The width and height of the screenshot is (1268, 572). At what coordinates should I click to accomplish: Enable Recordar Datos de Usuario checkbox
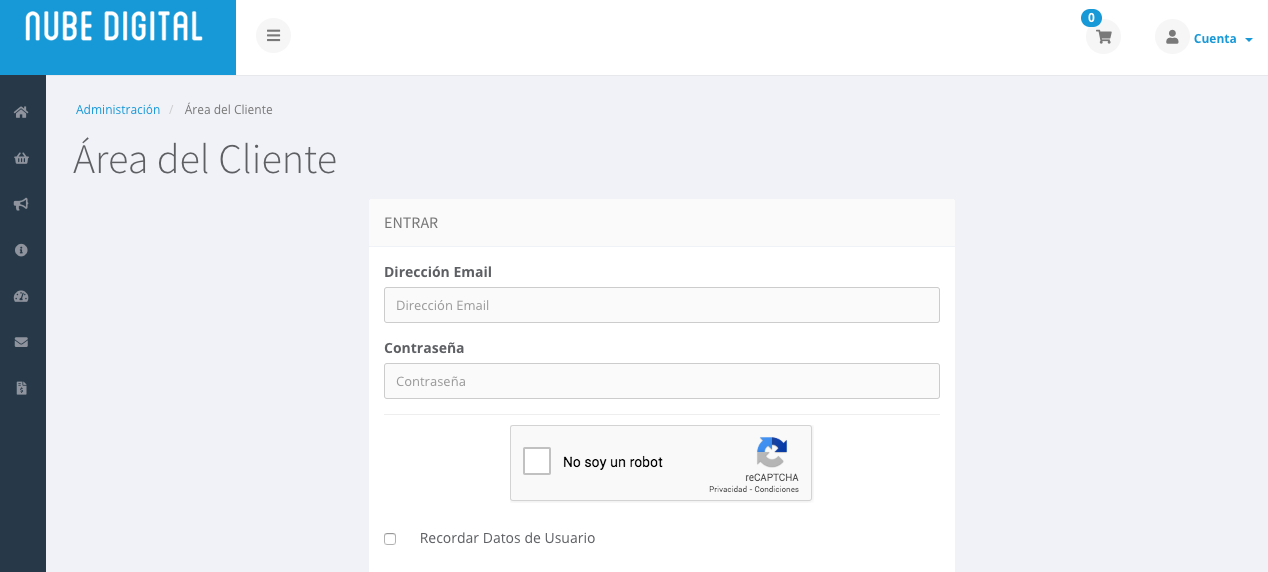(x=390, y=539)
